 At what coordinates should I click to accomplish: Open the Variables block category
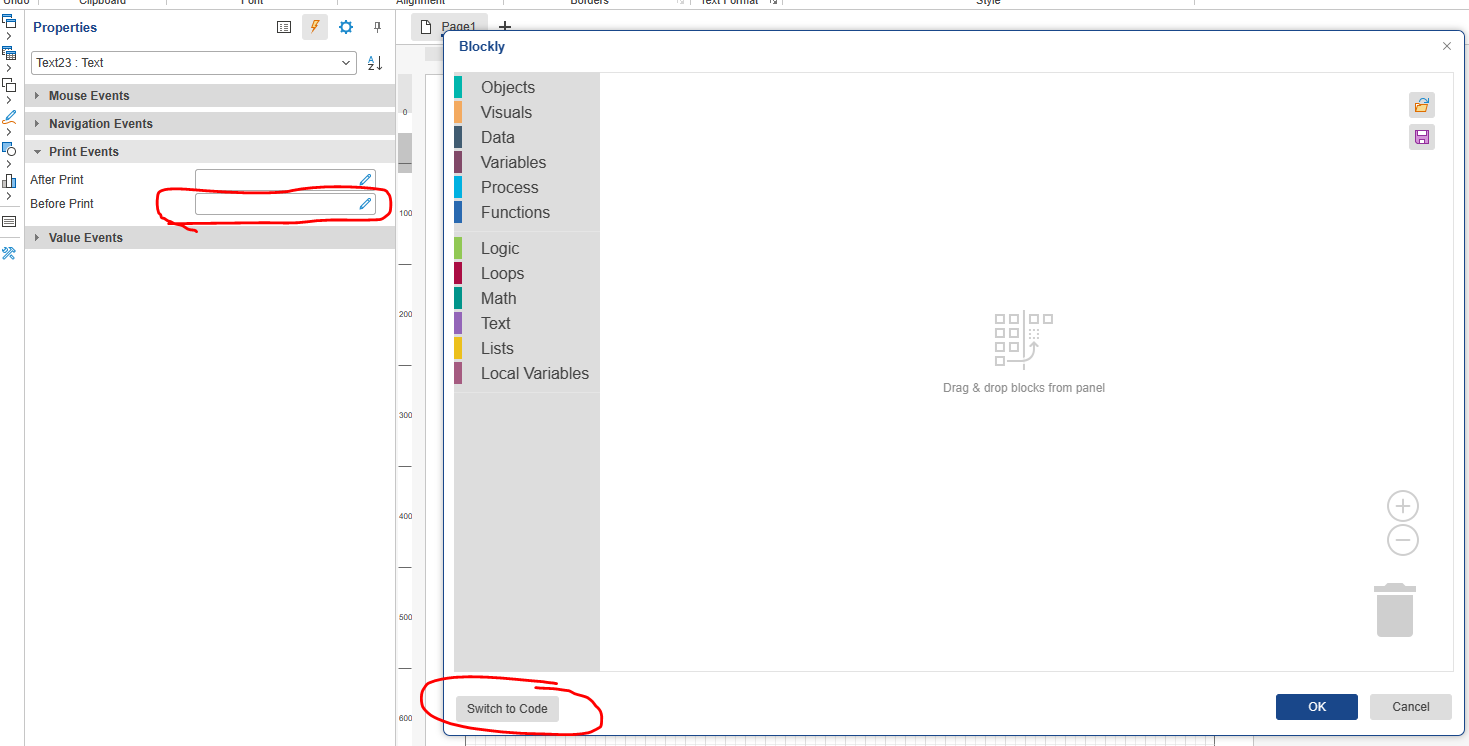tap(526, 162)
